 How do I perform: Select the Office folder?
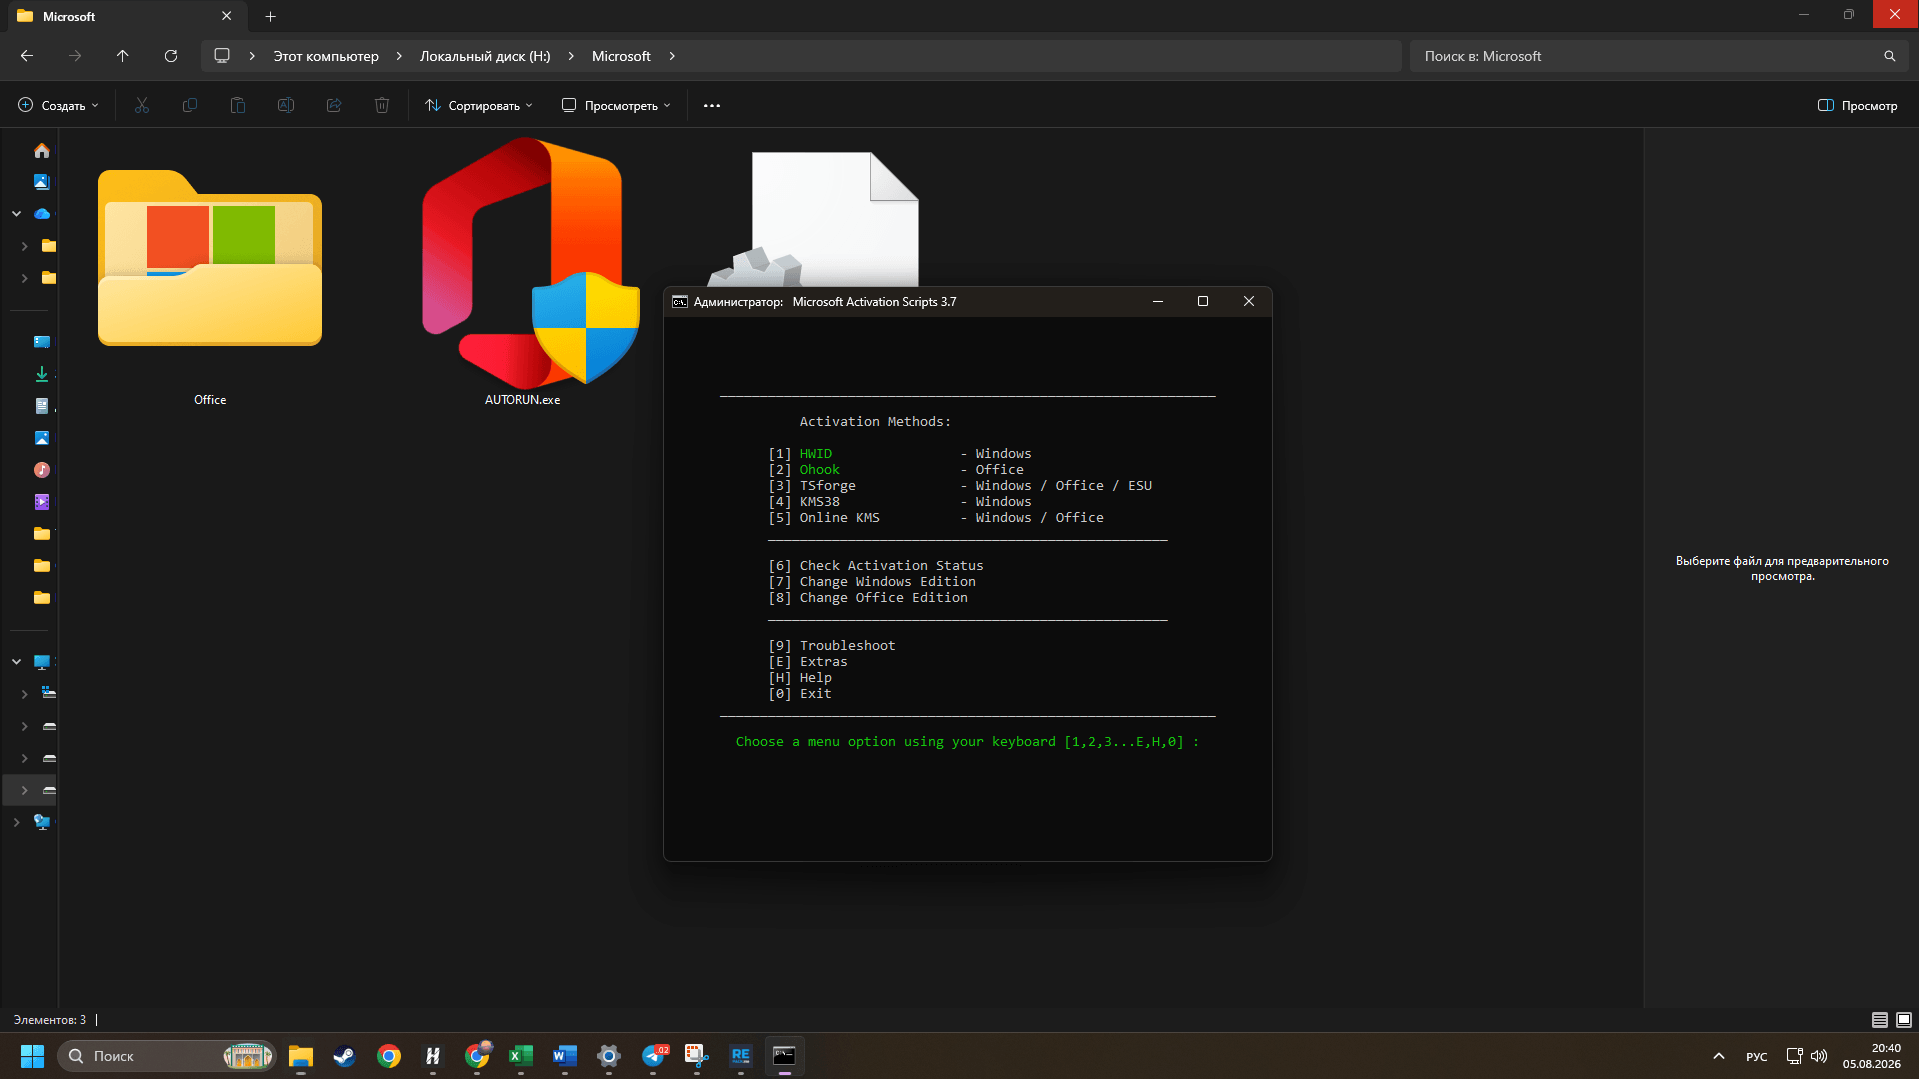coord(210,274)
